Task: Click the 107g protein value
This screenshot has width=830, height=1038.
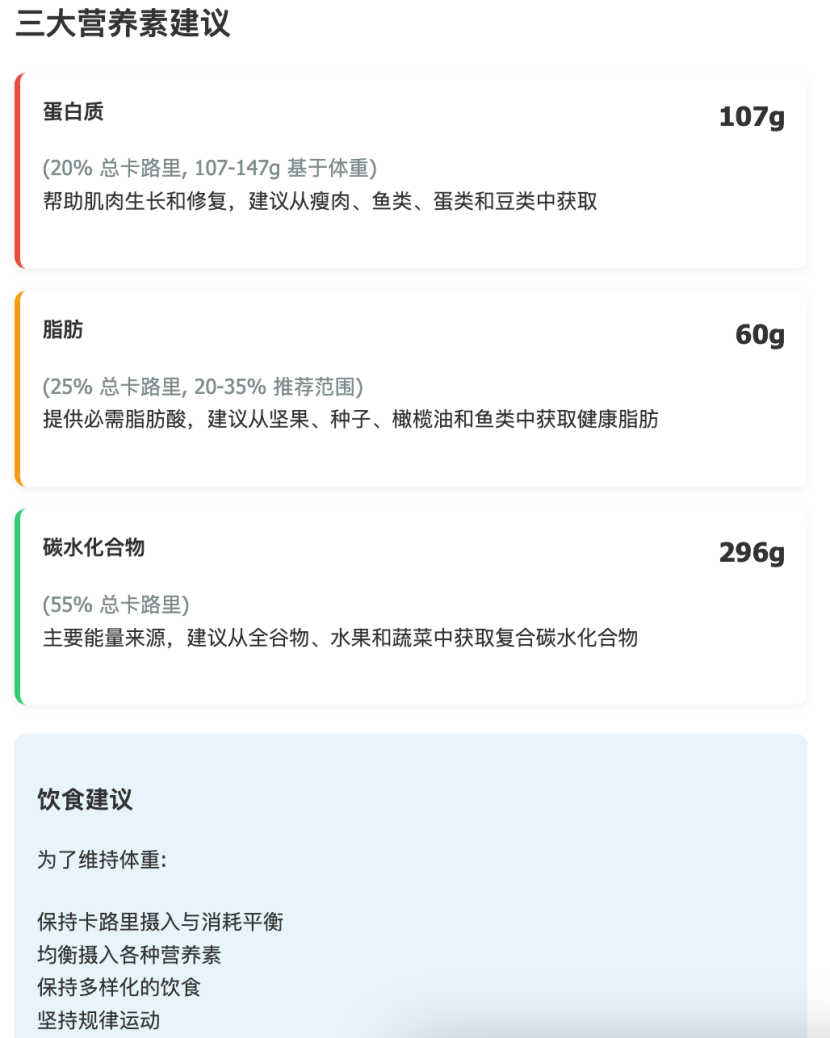Action: pyautogui.click(x=752, y=117)
